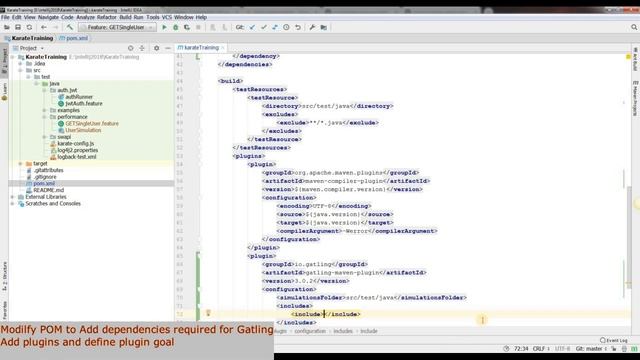Click scroll-from-source target icon in Project panel
This screenshot has width=640, height=360.
(131, 48)
